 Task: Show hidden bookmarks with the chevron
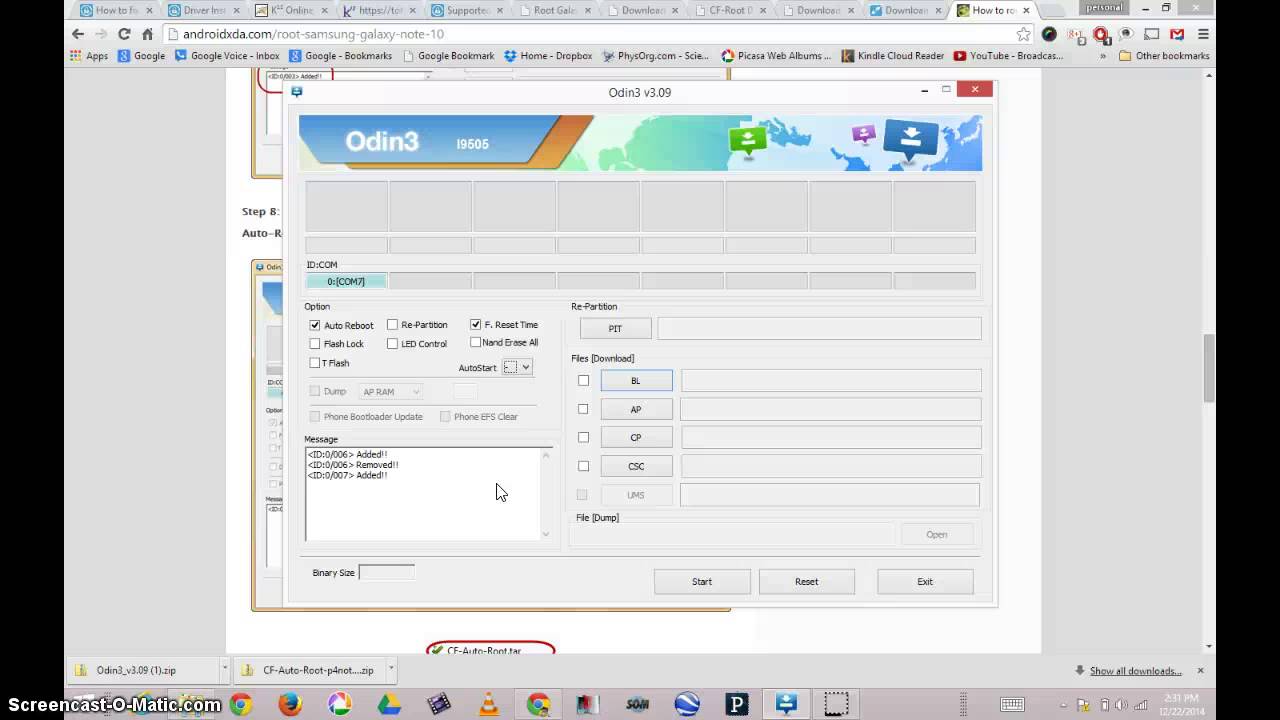[1103, 56]
